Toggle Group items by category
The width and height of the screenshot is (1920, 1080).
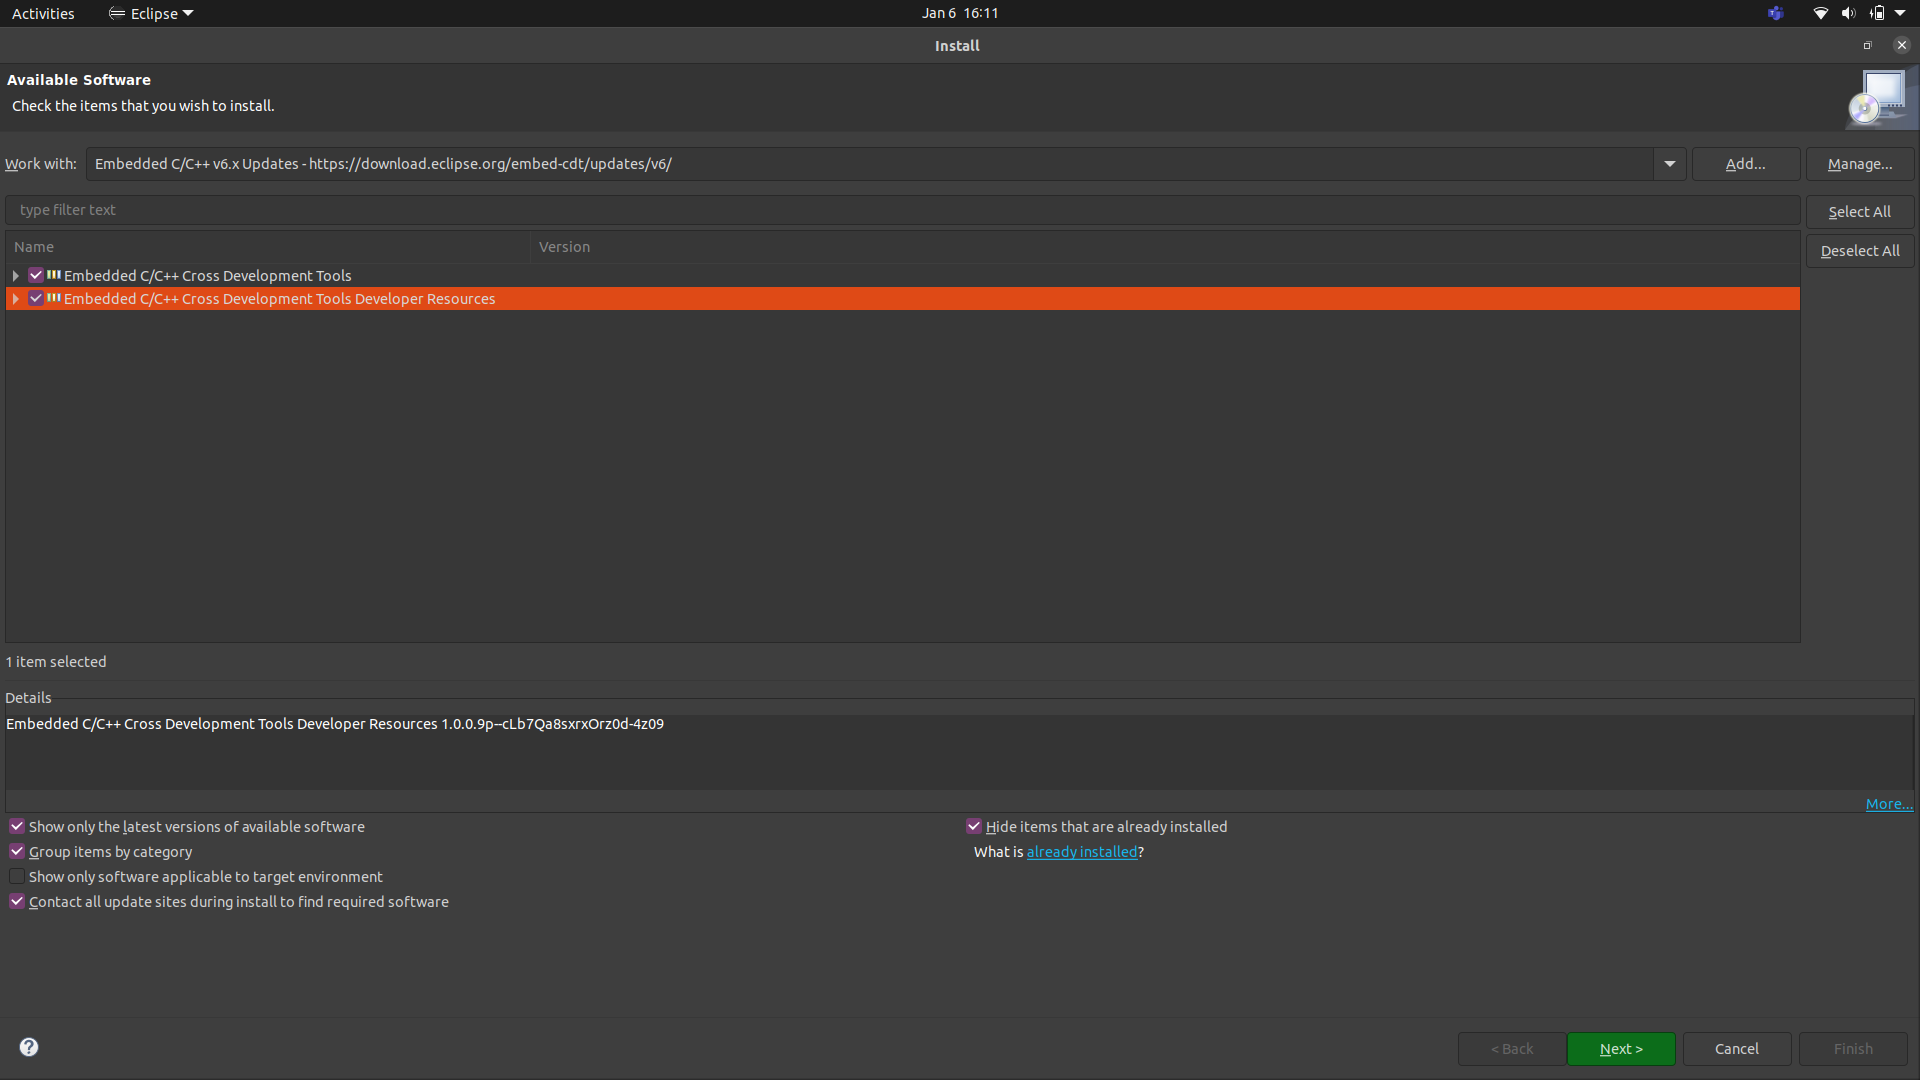point(17,852)
